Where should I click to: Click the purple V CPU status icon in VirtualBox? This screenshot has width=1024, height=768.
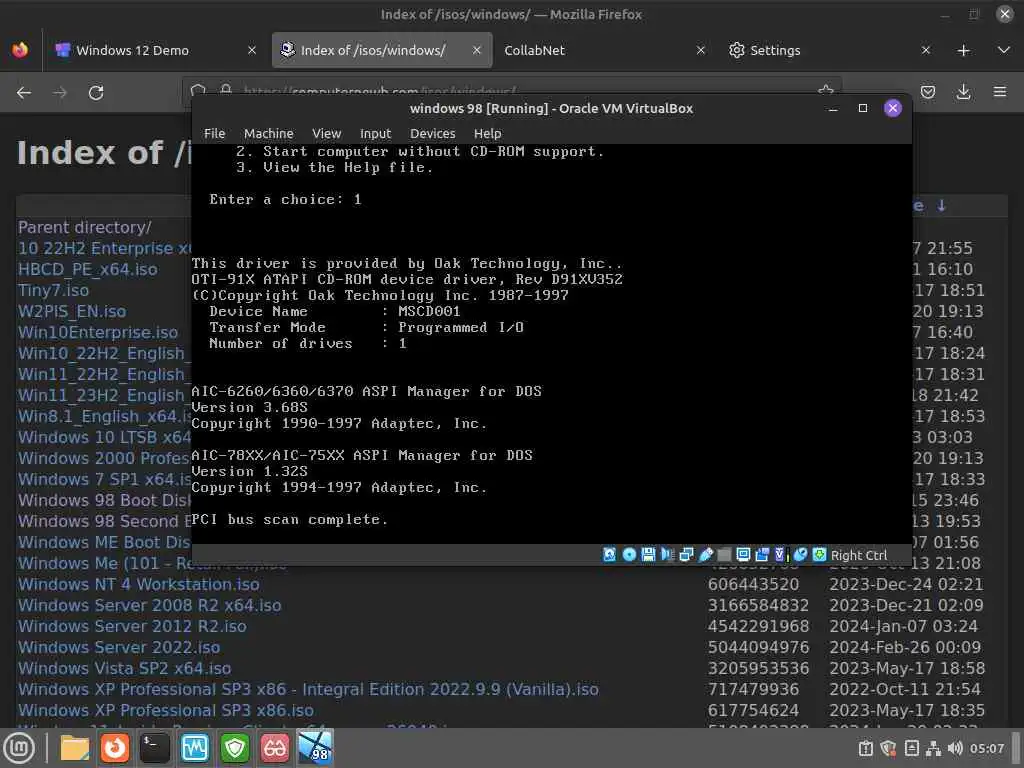pyautogui.click(x=781, y=554)
